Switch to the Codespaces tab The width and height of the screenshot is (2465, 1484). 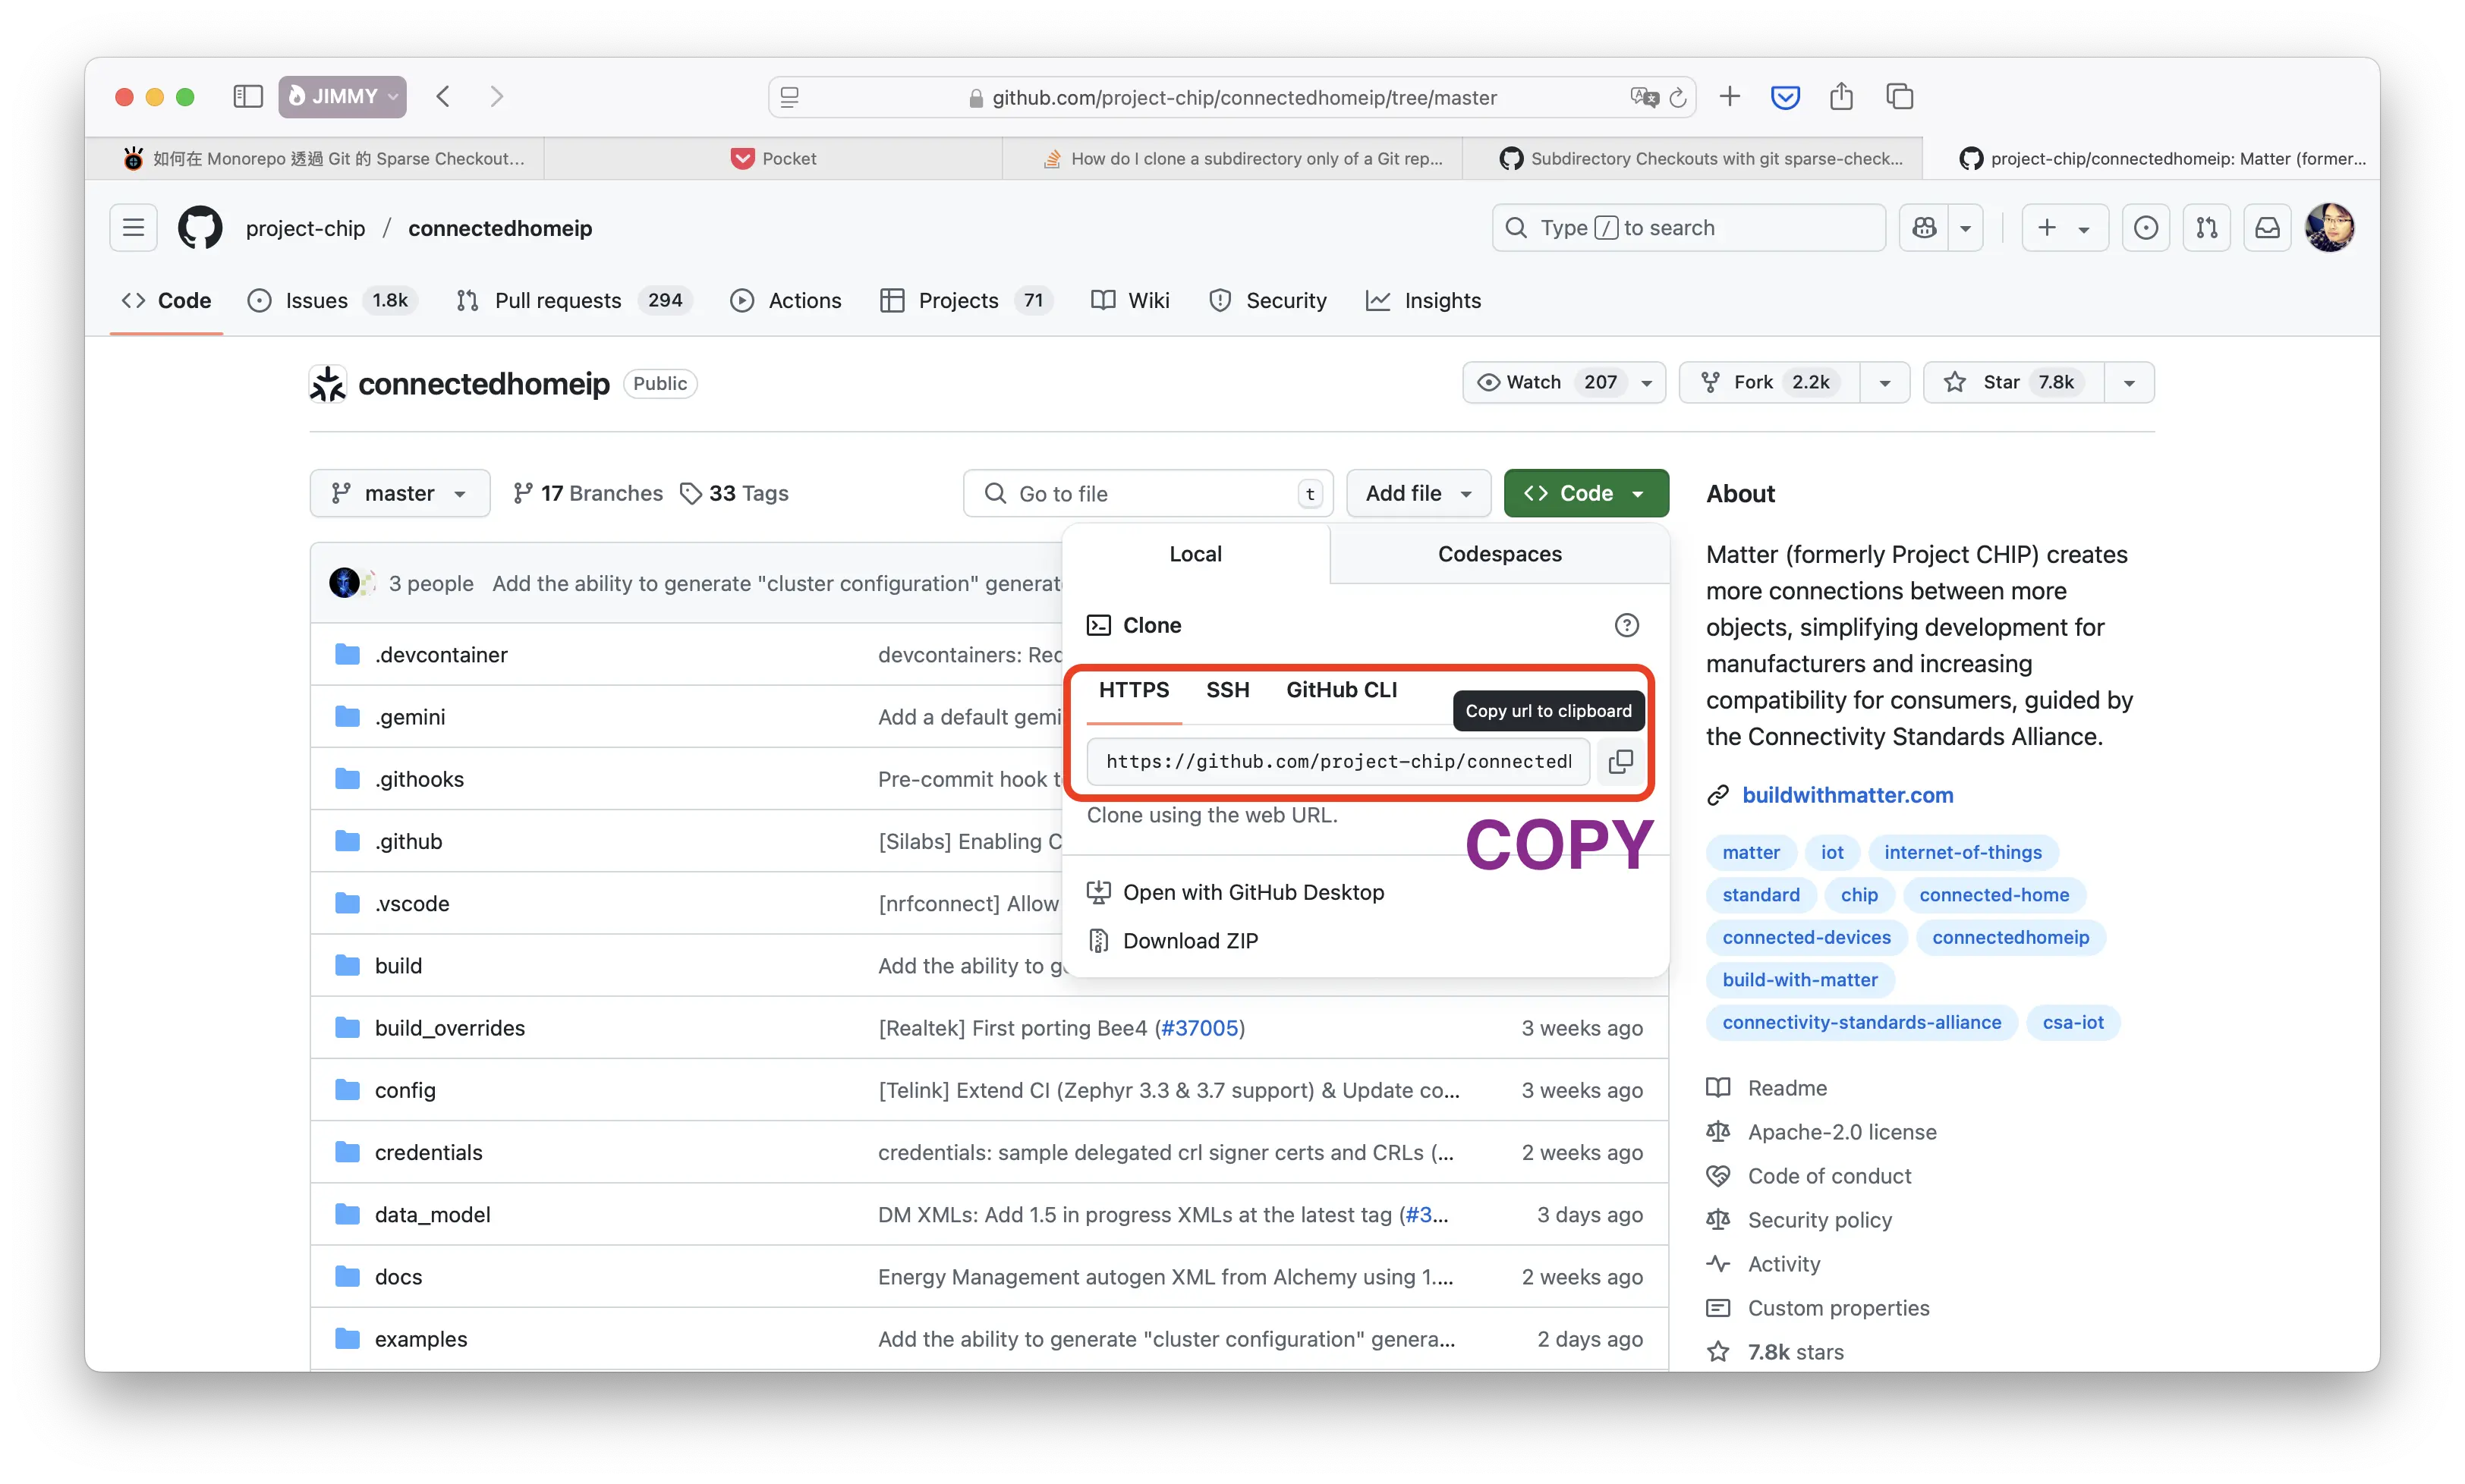point(1499,554)
